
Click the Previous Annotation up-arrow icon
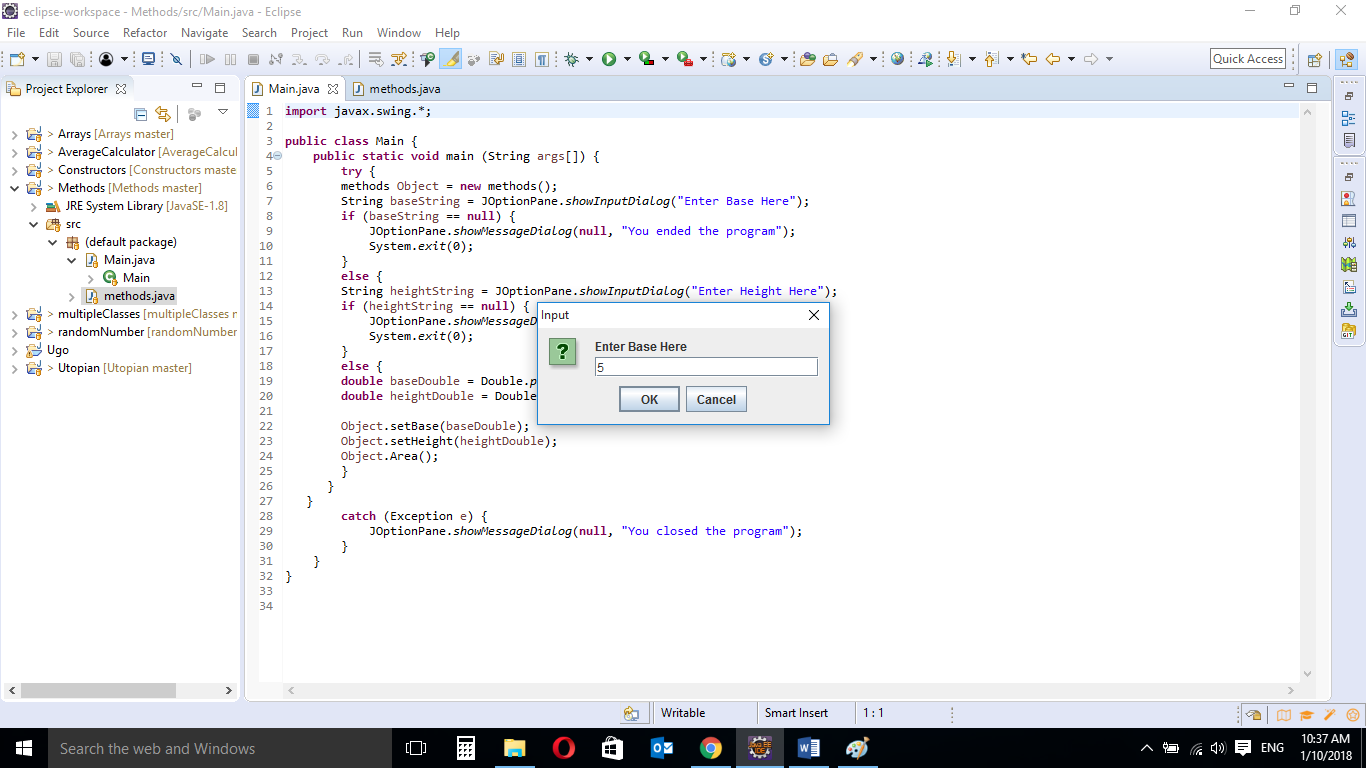pyautogui.click(x=992, y=59)
